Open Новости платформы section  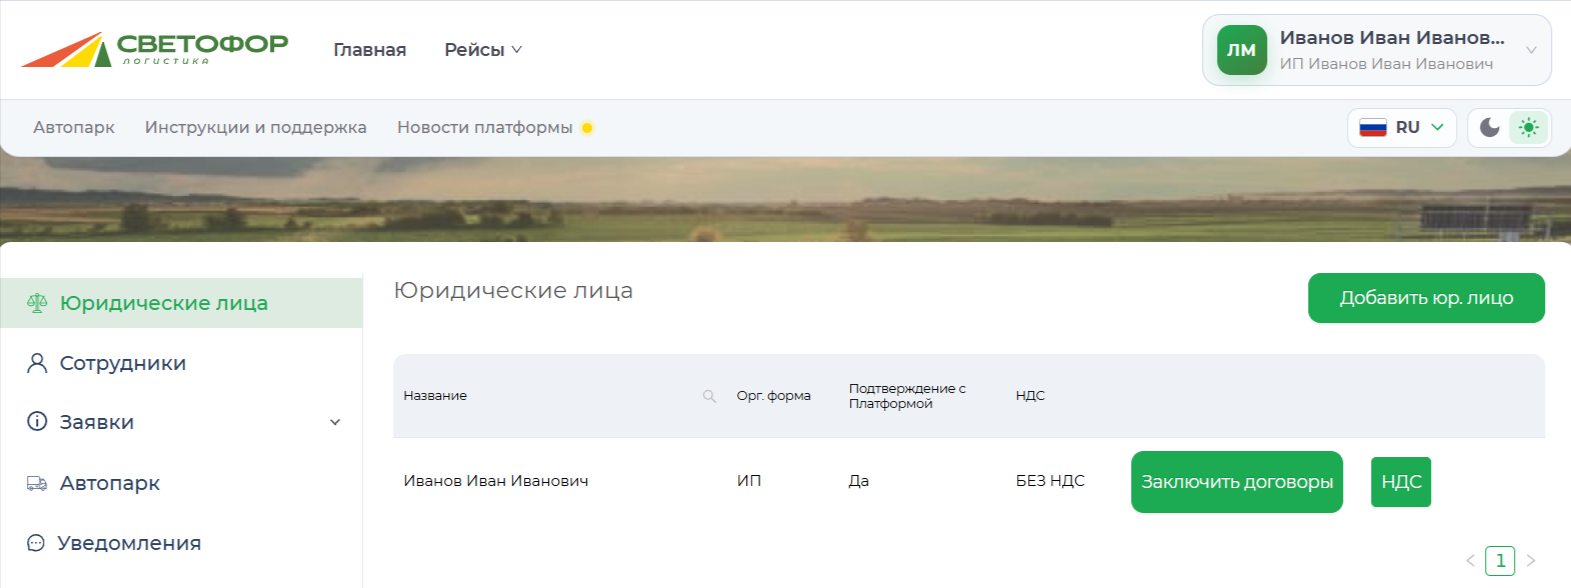[x=485, y=127]
